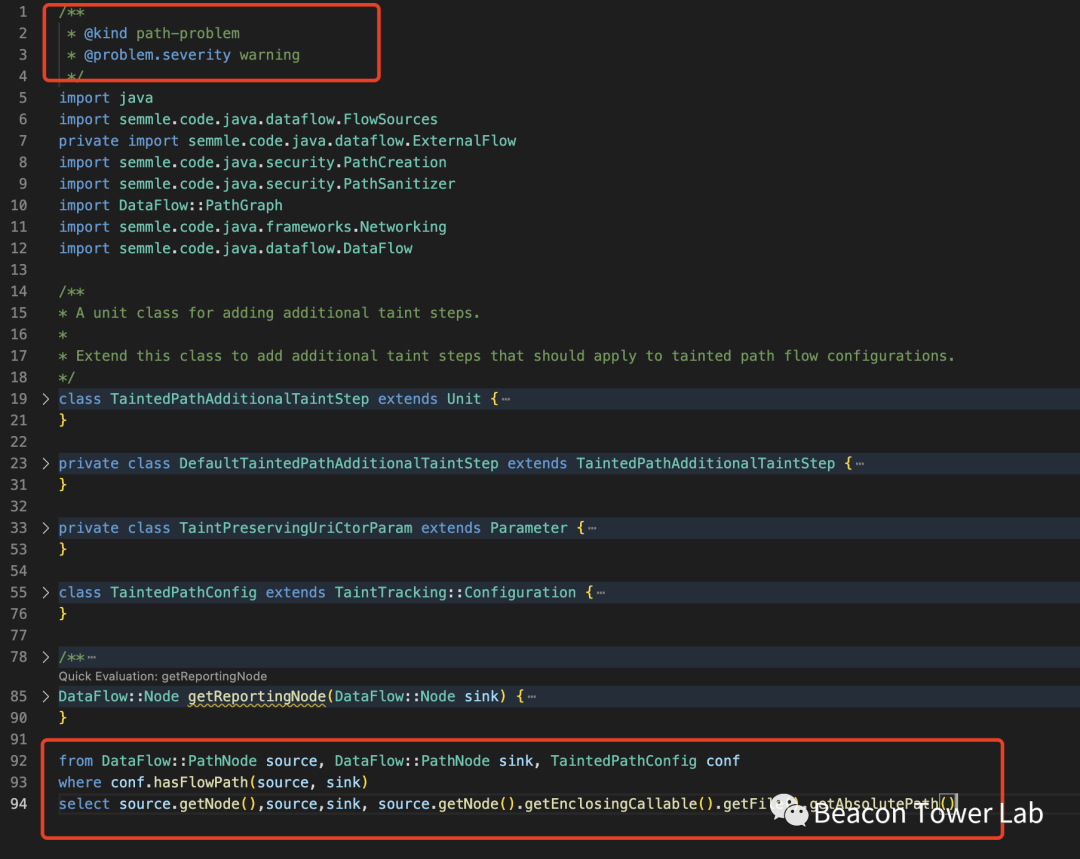The width and height of the screenshot is (1080, 859).
Task: Click line number 1 in the gutter
Action: [24, 12]
